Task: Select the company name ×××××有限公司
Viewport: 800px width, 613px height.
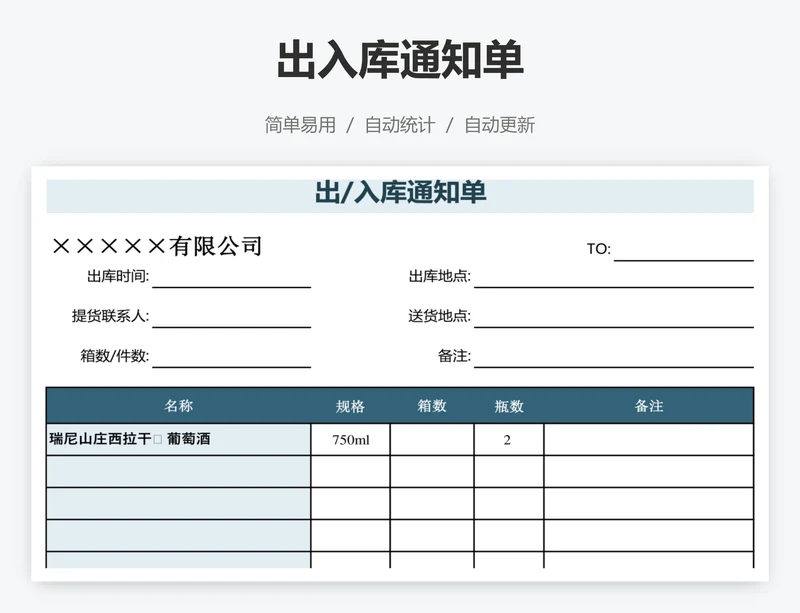Action: pyautogui.click(x=157, y=246)
